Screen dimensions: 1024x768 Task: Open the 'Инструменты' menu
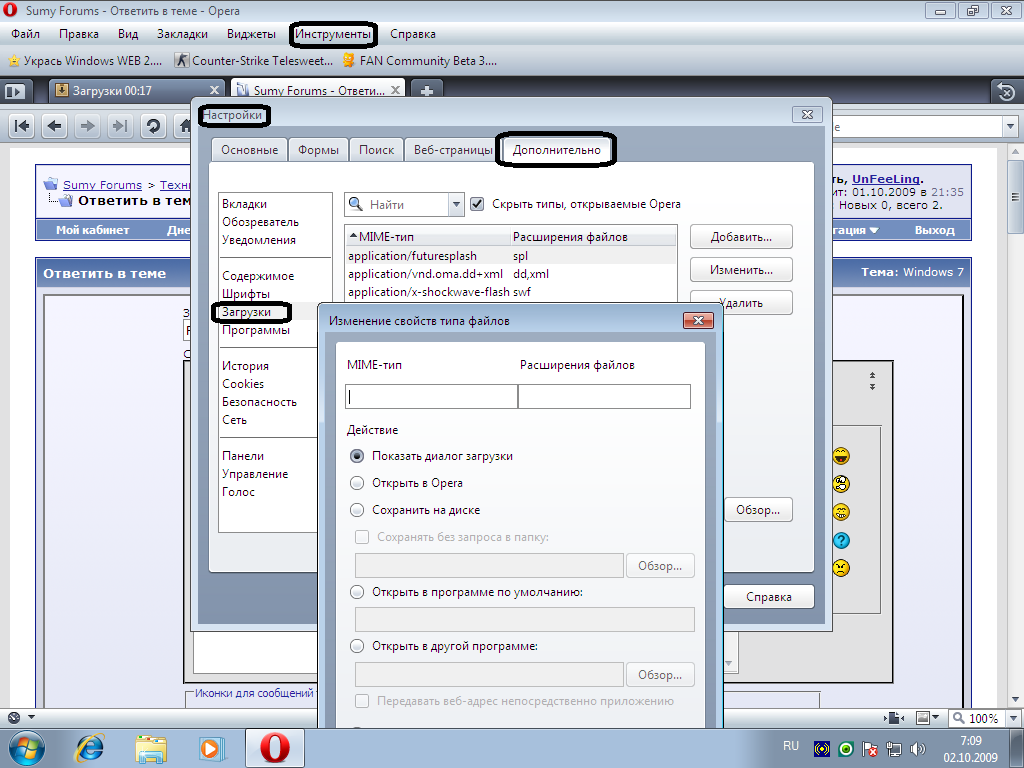coord(334,34)
